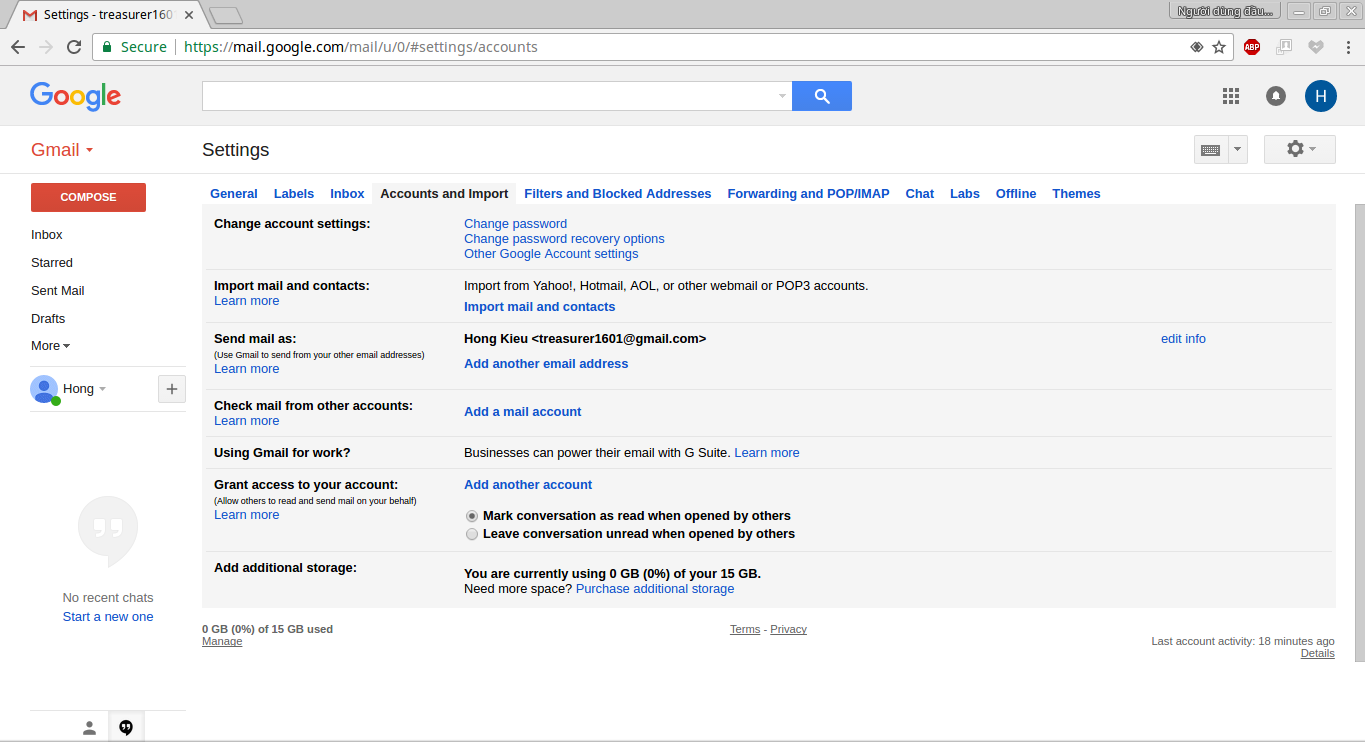Open Starred messages
Image resolution: width=1365 pixels, height=742 pixels.
(x=52, y=263)
